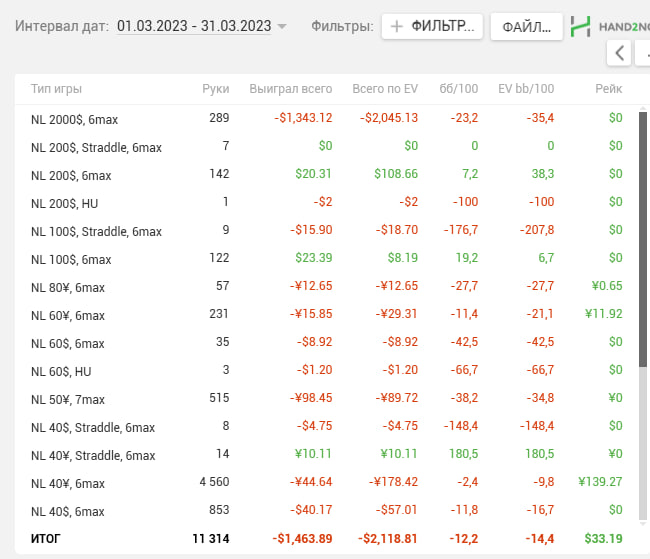Select the NL 40¥, 6max row

pyautogui.click(x=327, y=482)
